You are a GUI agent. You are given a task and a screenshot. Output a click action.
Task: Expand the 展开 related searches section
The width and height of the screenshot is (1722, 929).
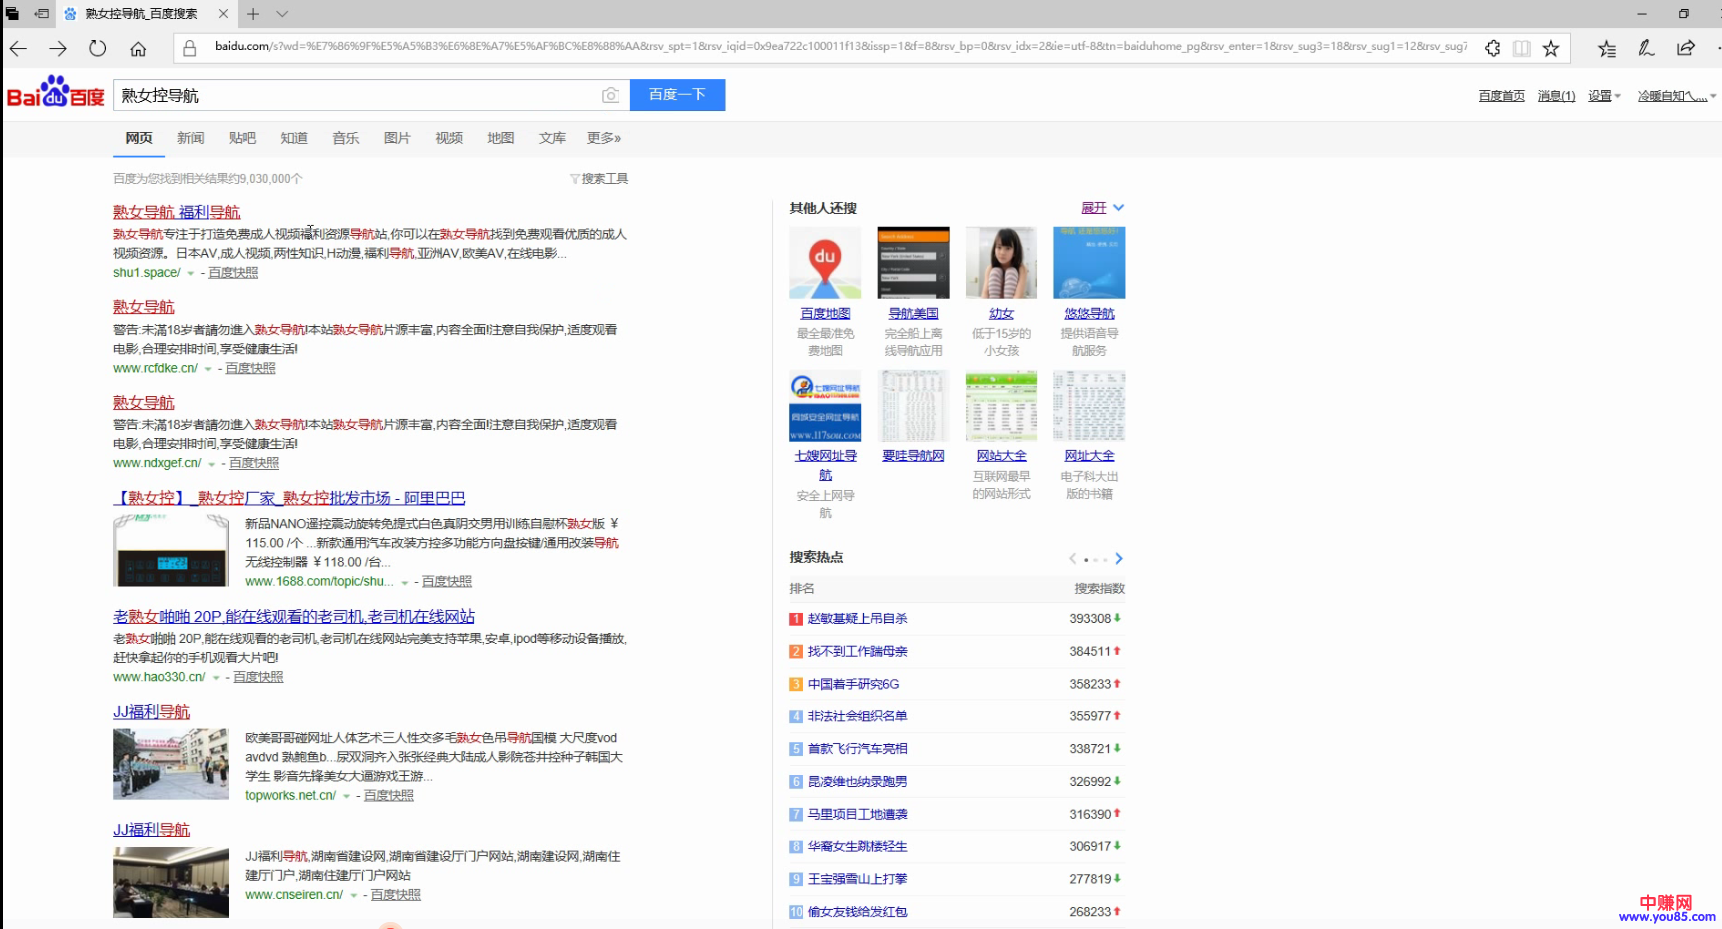click(1102, 208)
